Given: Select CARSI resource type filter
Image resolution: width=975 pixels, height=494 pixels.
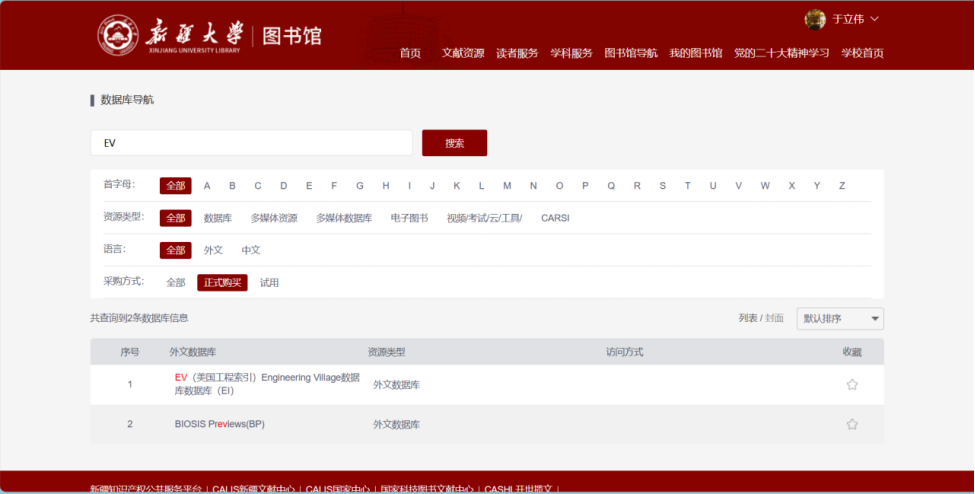Looking at the screenshot, I should point(555,218).
